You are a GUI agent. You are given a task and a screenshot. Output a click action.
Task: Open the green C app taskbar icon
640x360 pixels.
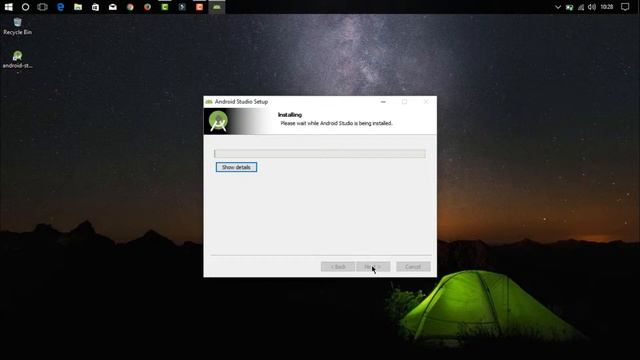click(165, 7)
